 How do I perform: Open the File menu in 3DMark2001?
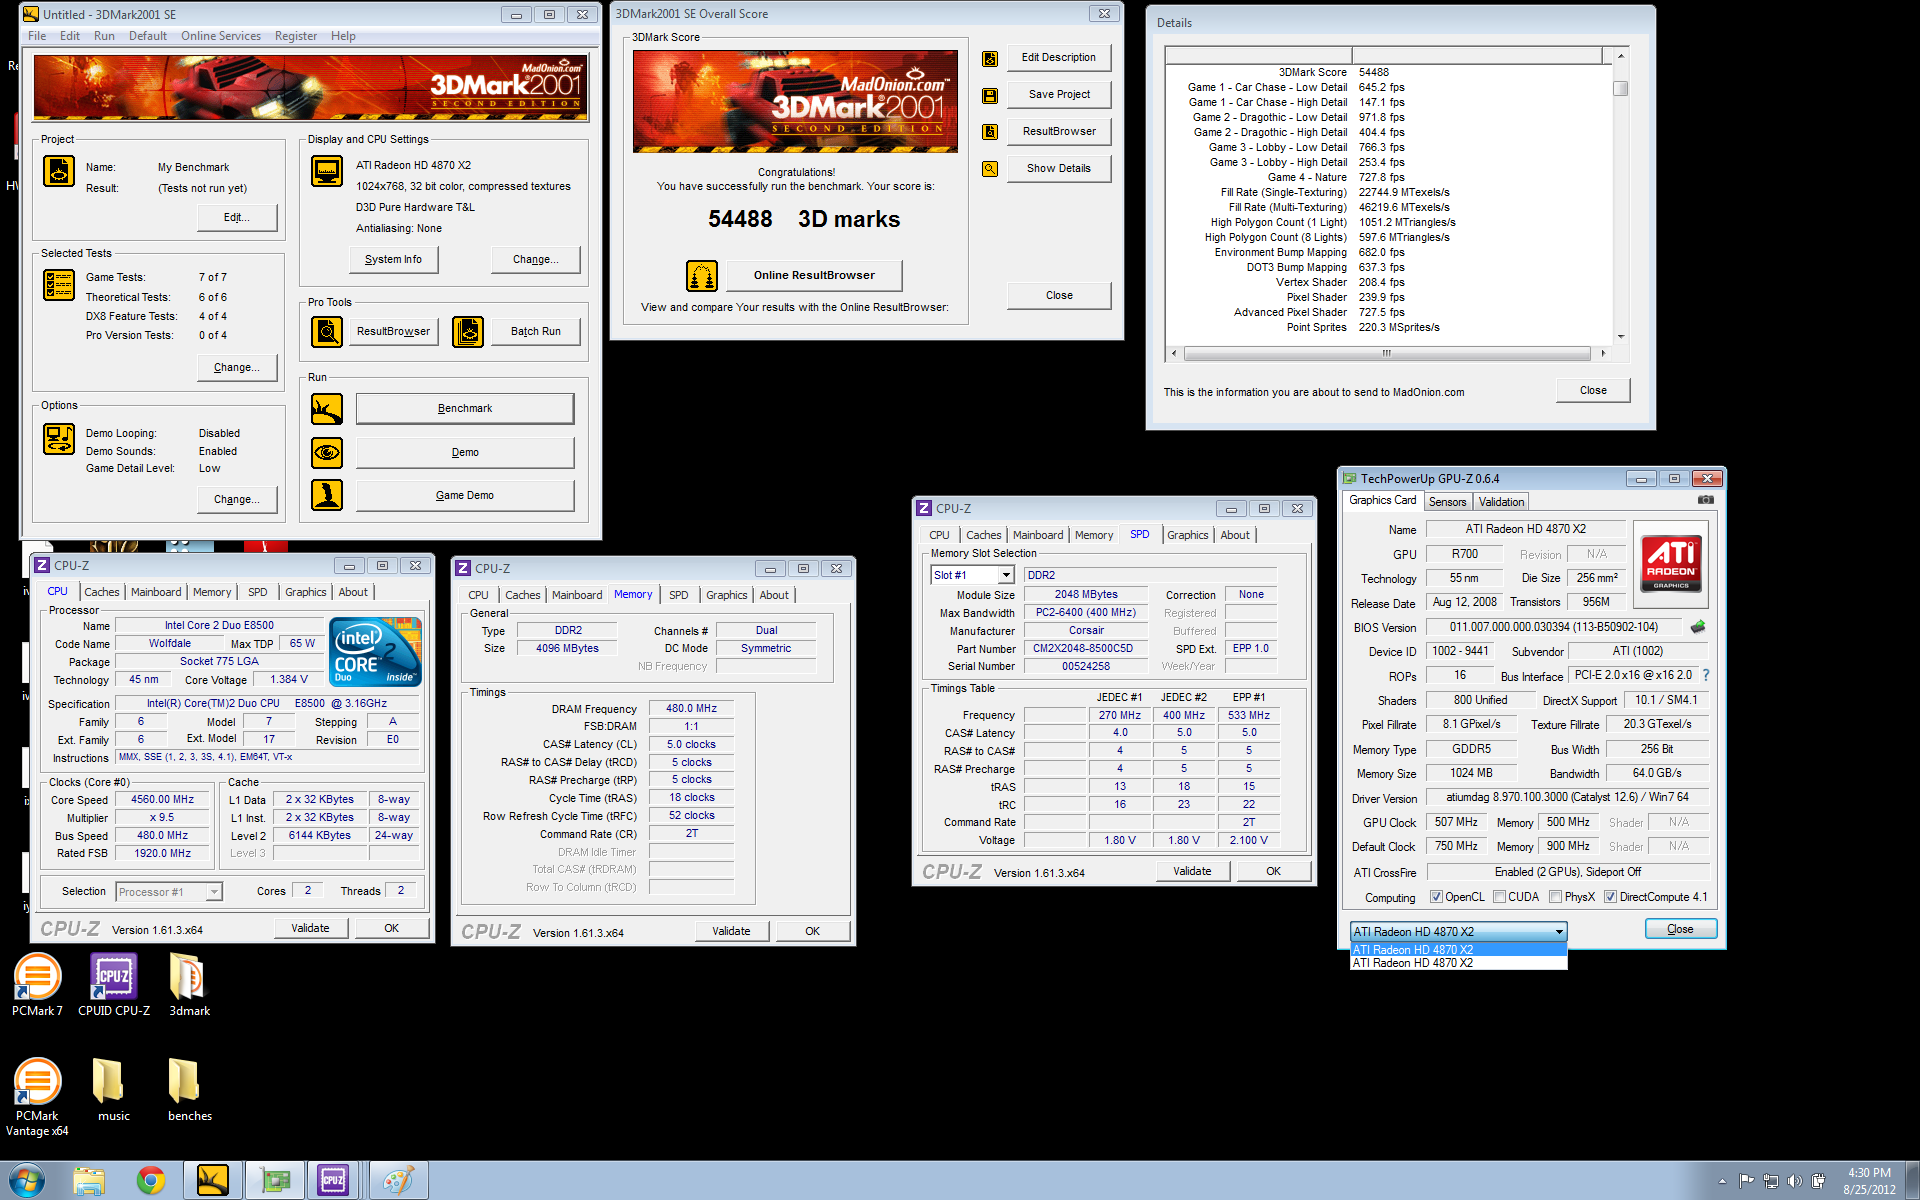coord(37,36)
